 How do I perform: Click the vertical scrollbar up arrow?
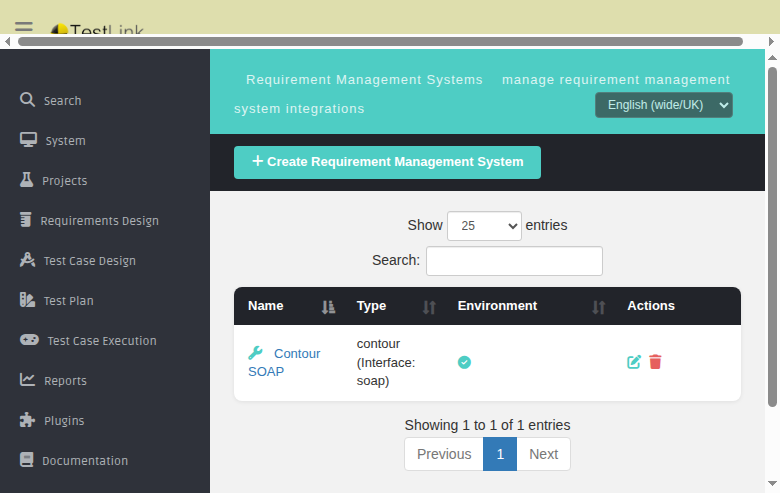pyautogui.click(x=772, y=58)
